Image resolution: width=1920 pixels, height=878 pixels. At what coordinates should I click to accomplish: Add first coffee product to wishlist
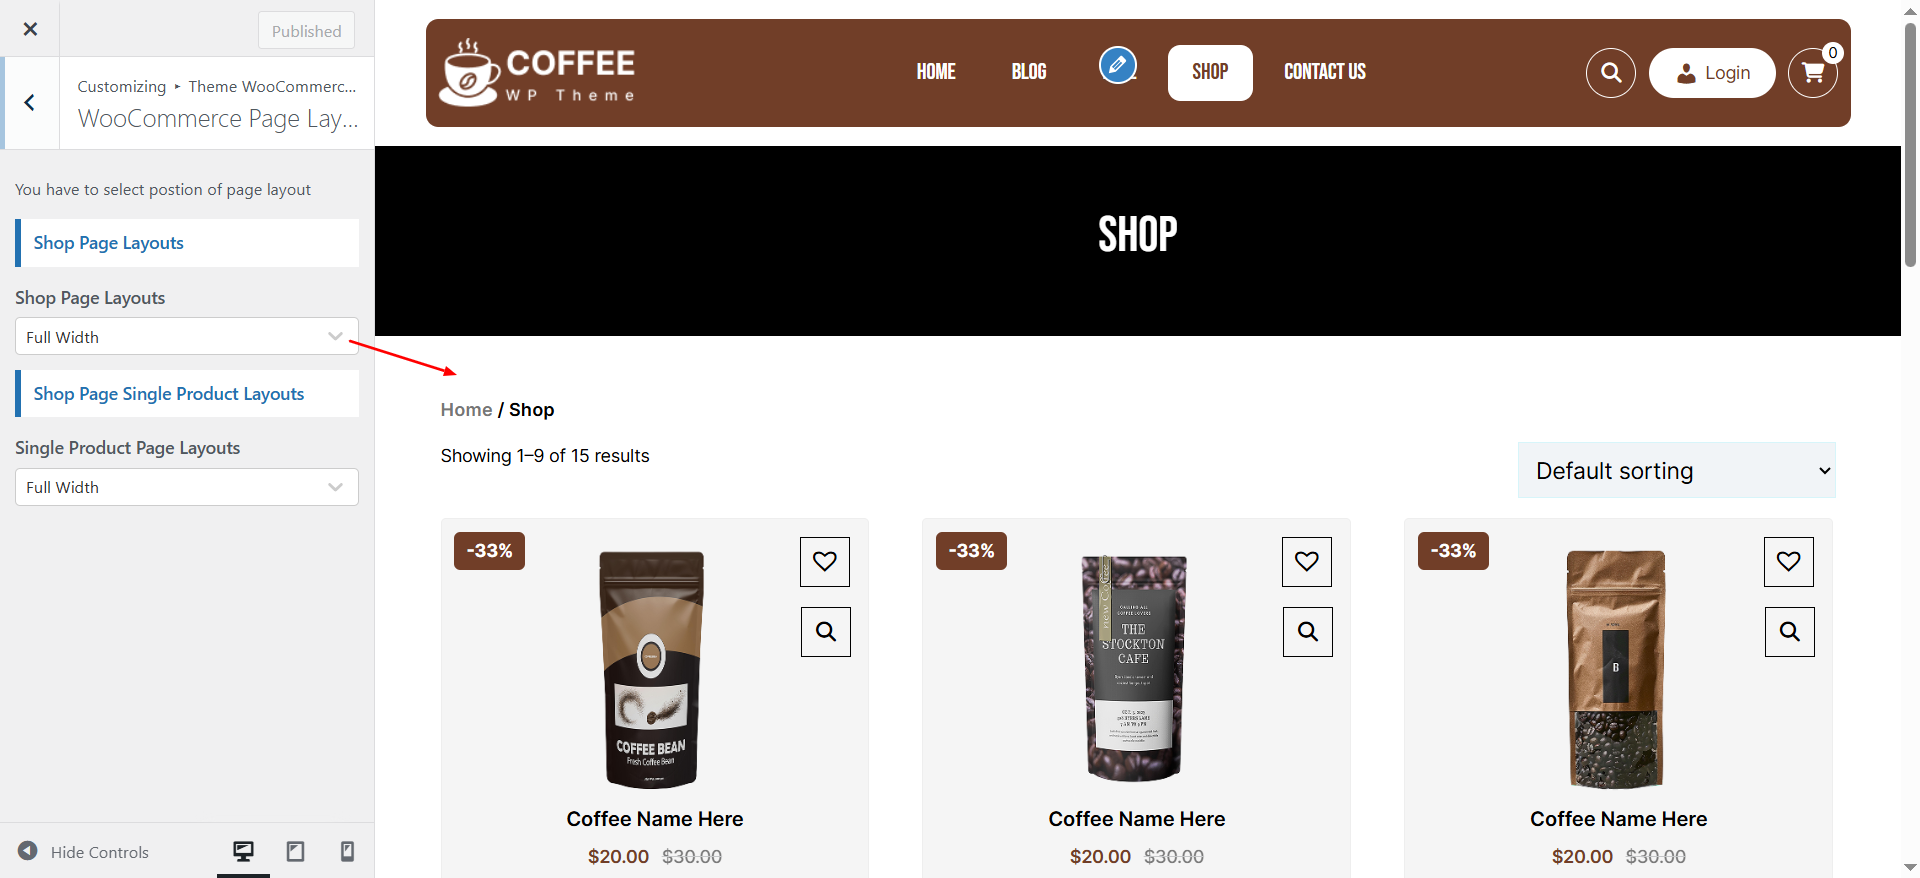coord(825,562)
